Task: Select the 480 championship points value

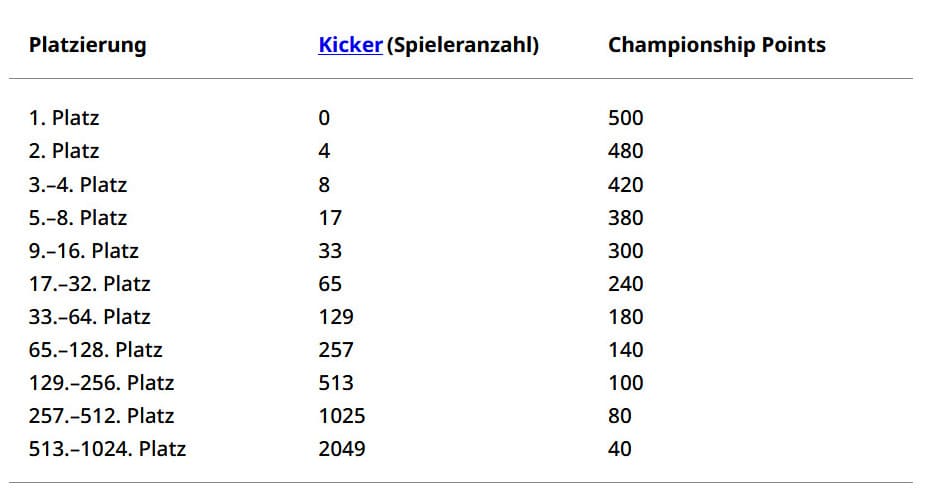Action: click(625, 151)
